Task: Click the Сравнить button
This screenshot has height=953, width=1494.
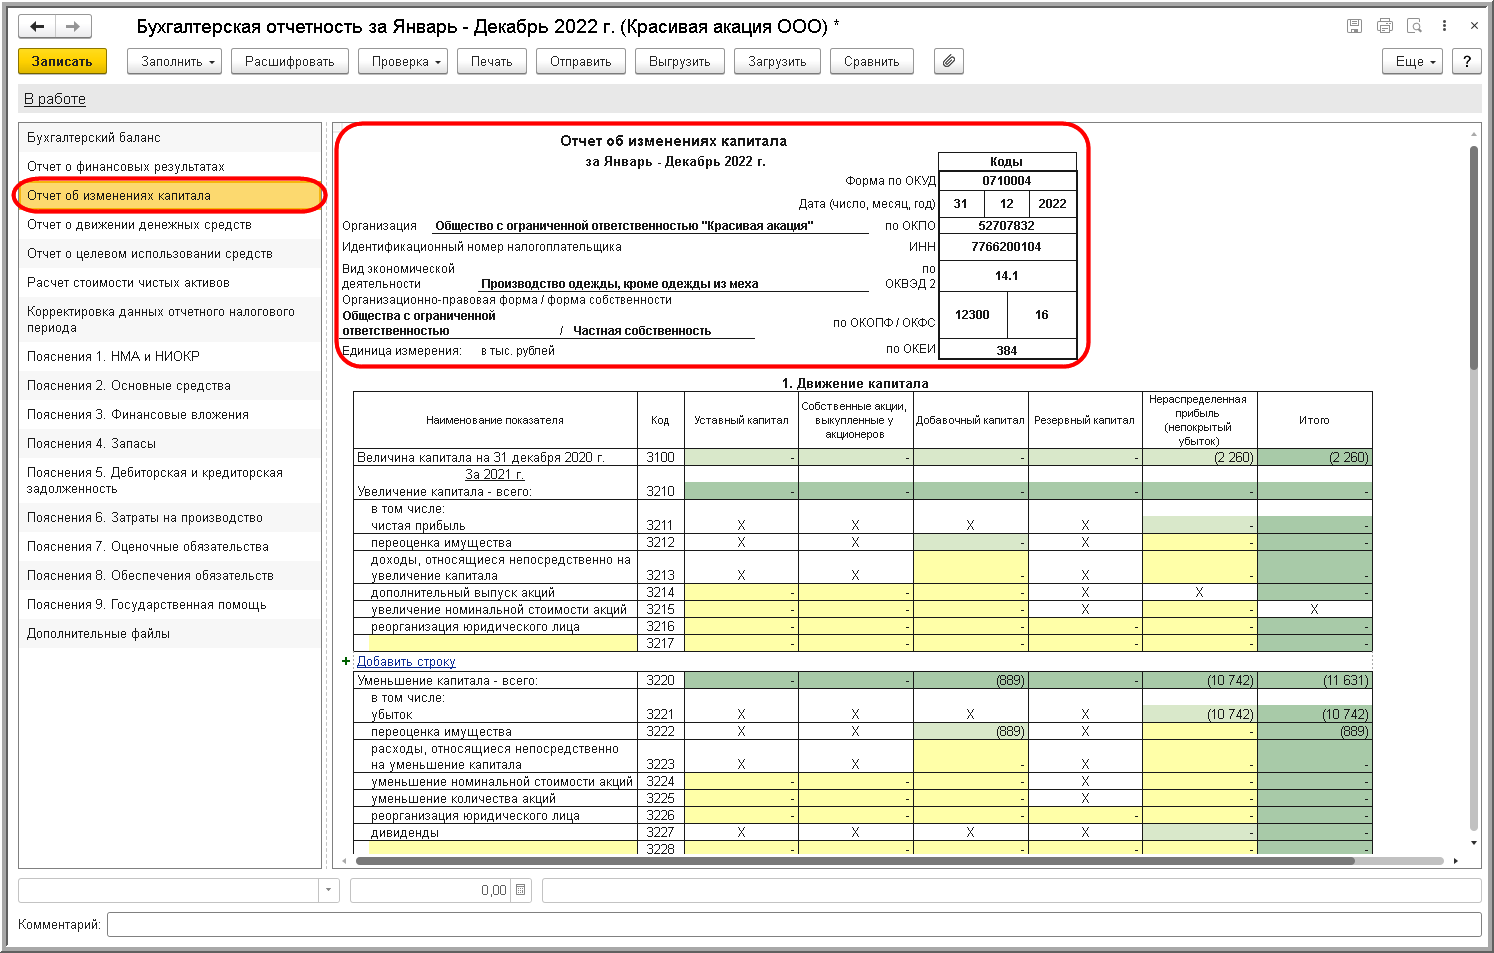Action: point(872,61)
